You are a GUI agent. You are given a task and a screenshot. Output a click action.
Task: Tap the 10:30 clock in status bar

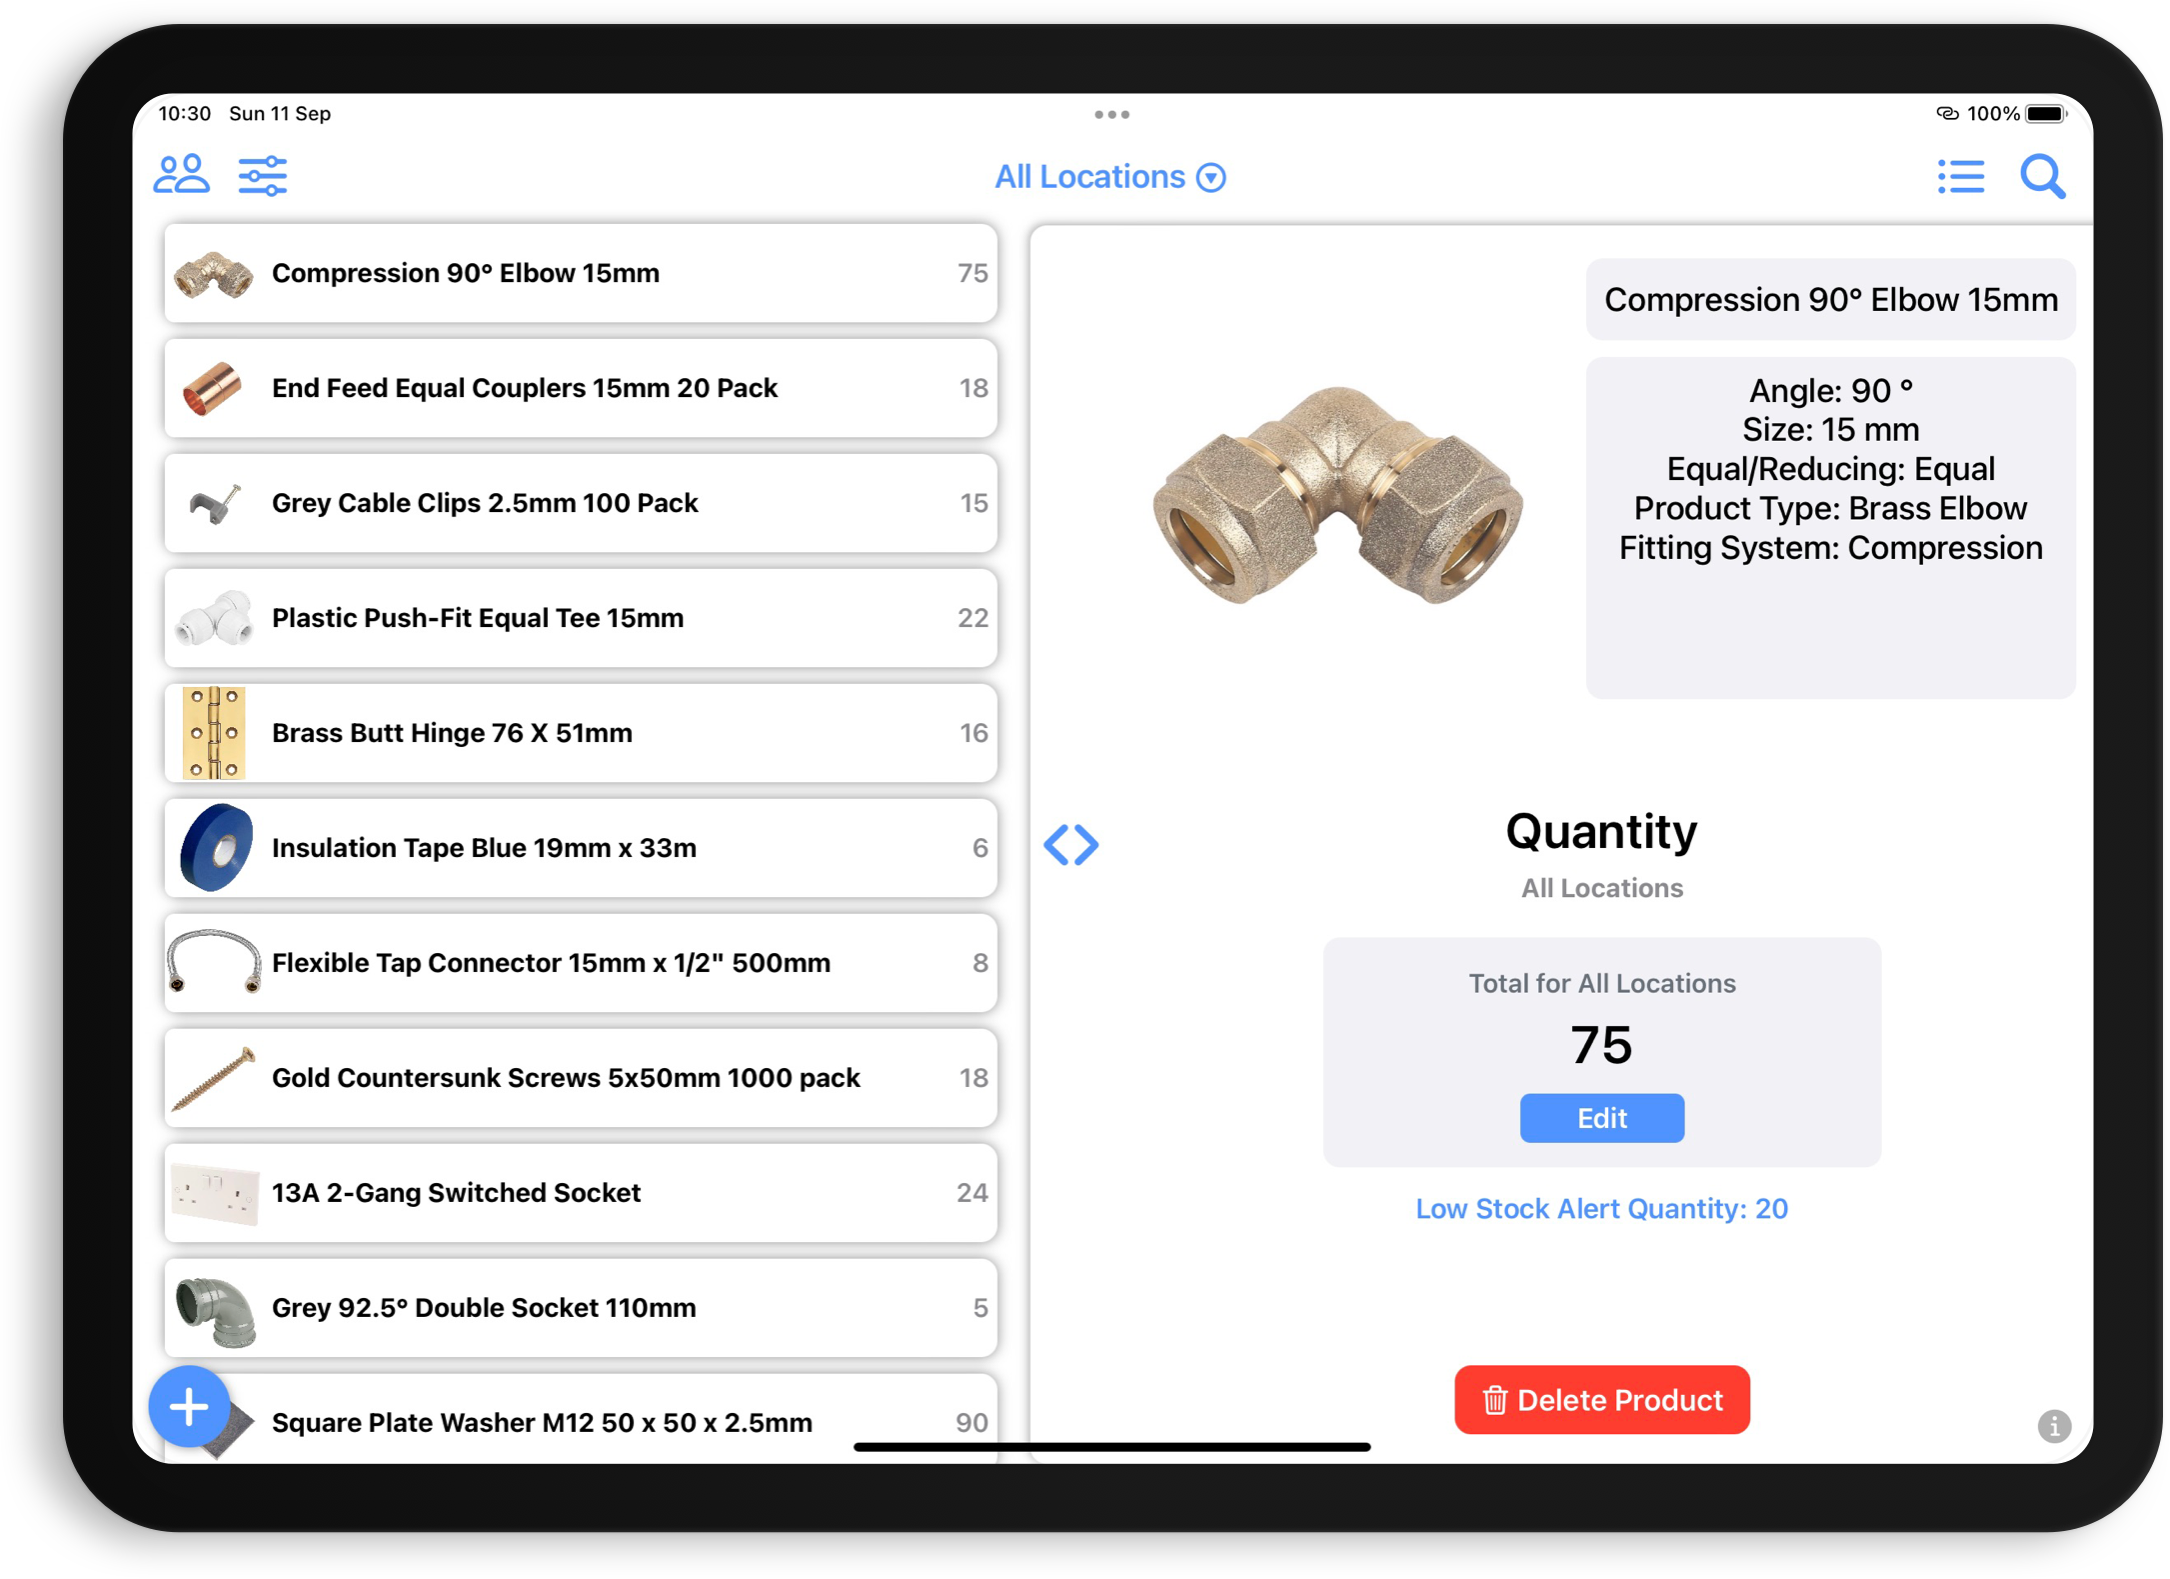(x=184, y=114)
